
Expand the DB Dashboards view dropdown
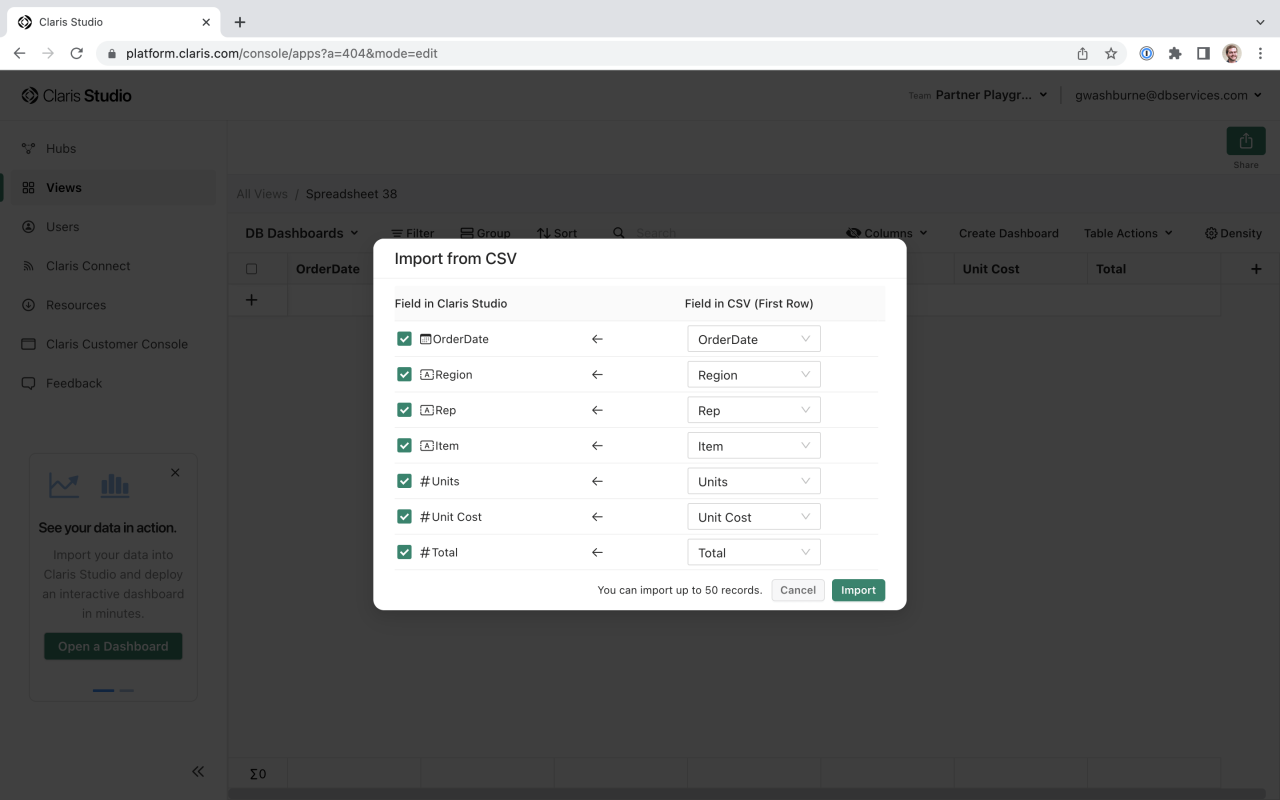[x=301, y=233]
